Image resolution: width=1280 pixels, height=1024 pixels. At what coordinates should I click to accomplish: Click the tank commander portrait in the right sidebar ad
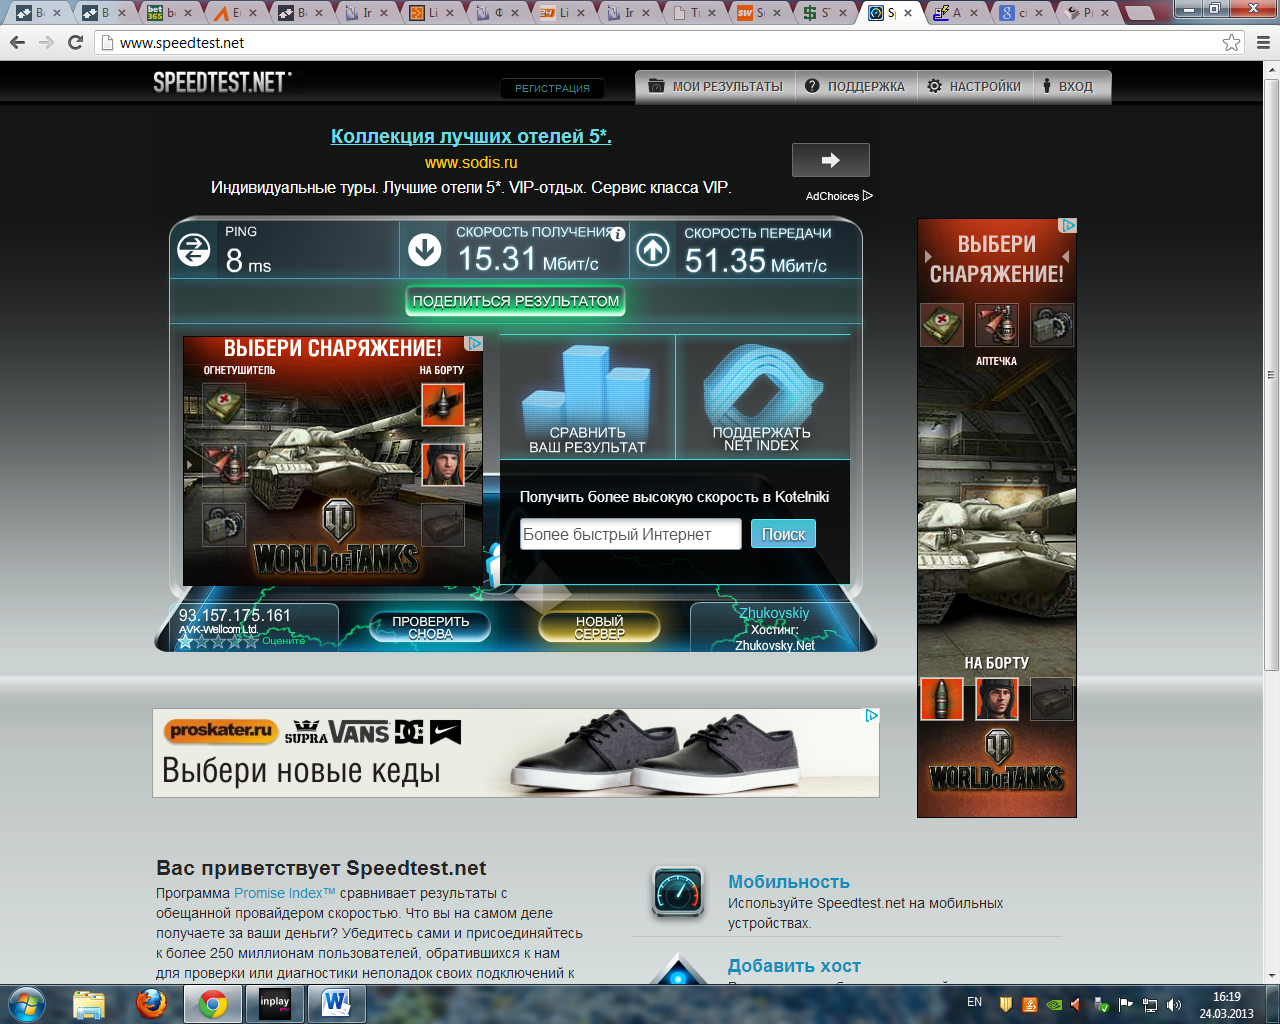click(997, 699)
